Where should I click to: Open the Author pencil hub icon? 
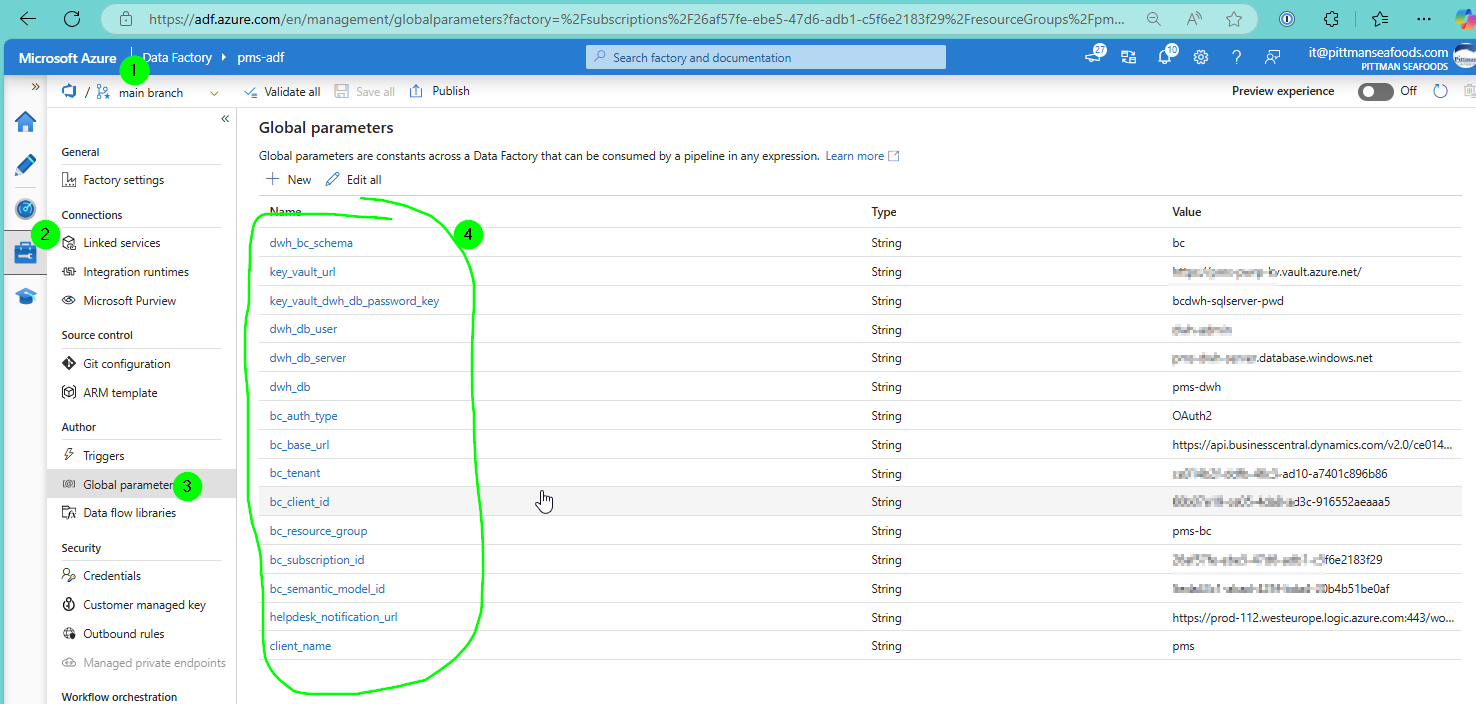25,165
